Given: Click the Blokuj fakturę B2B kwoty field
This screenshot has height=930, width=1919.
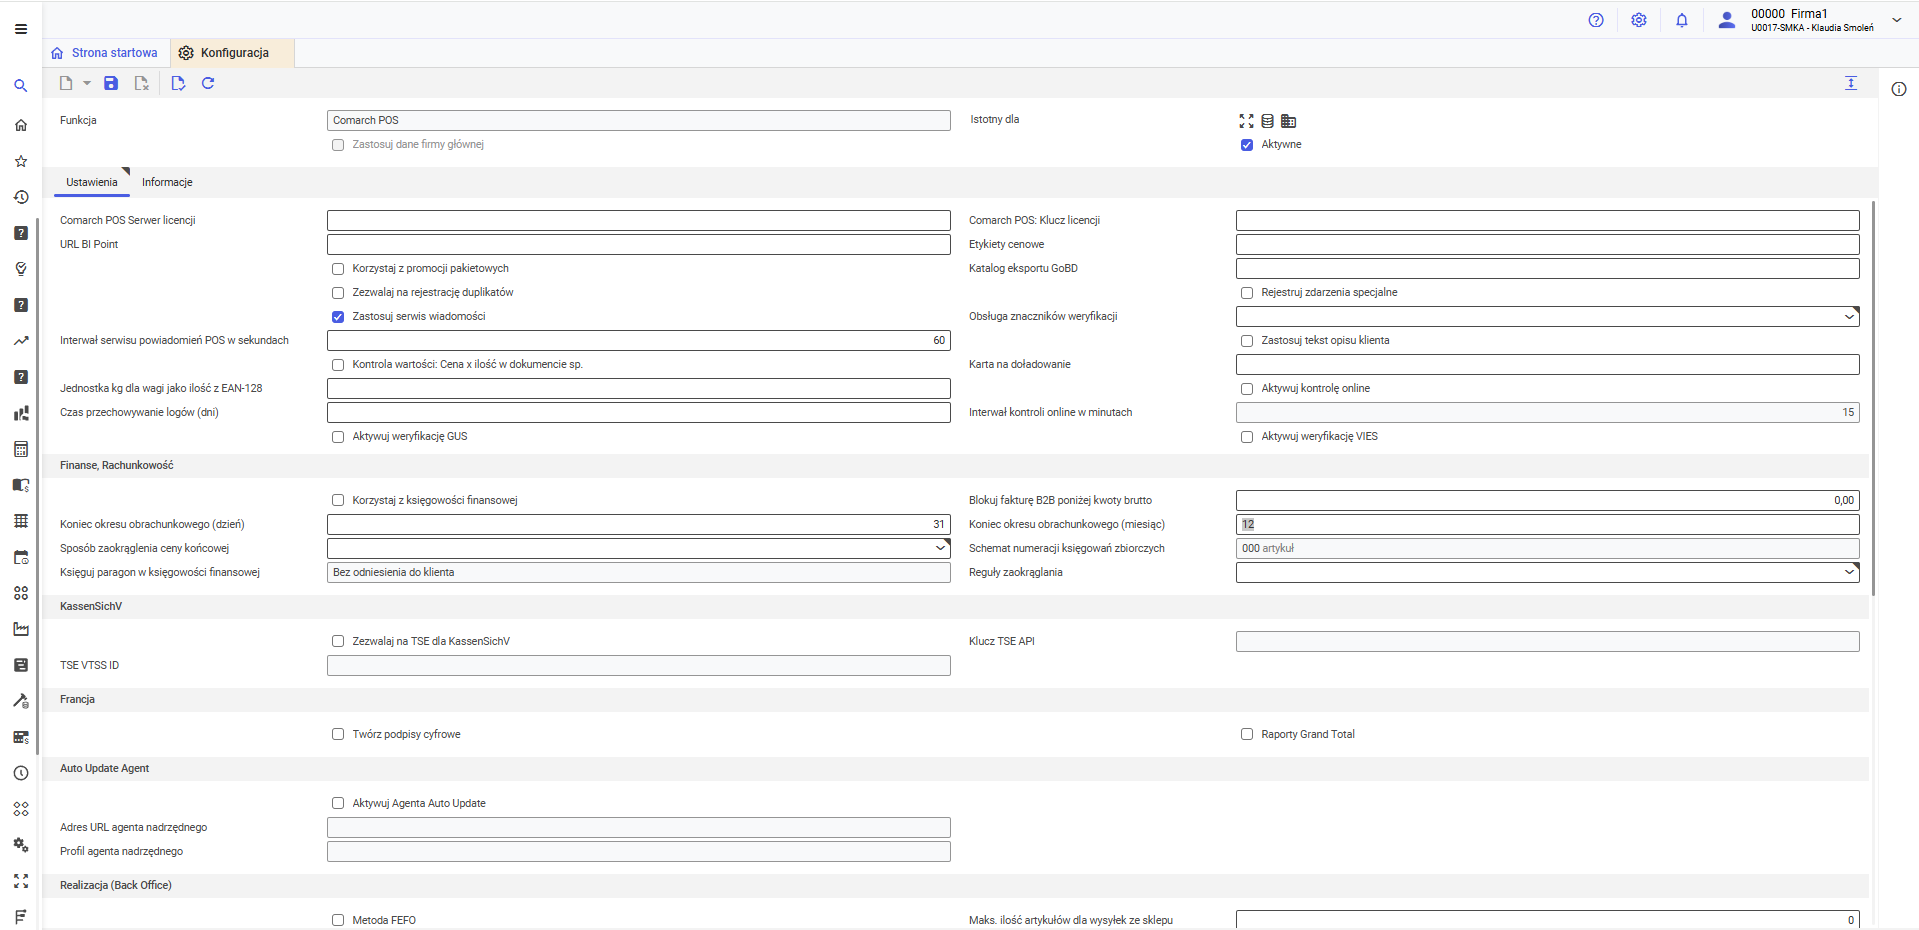Looking at the screenshot, I should tap(1548, 500).
